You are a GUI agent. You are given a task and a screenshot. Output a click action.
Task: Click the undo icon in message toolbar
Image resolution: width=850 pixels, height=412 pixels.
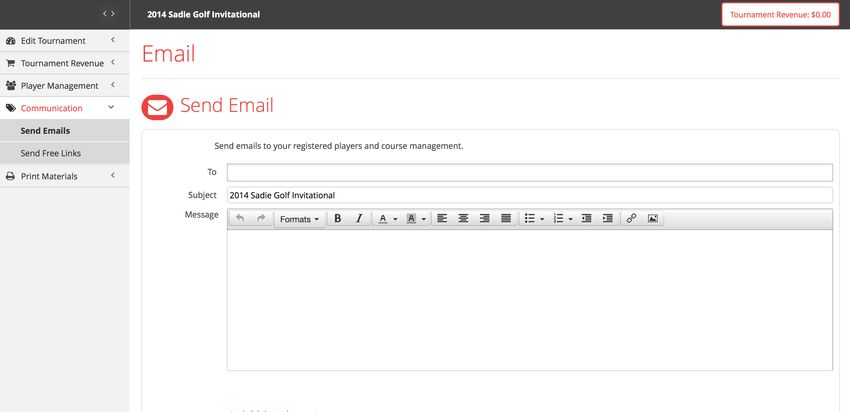coord(240,218)
